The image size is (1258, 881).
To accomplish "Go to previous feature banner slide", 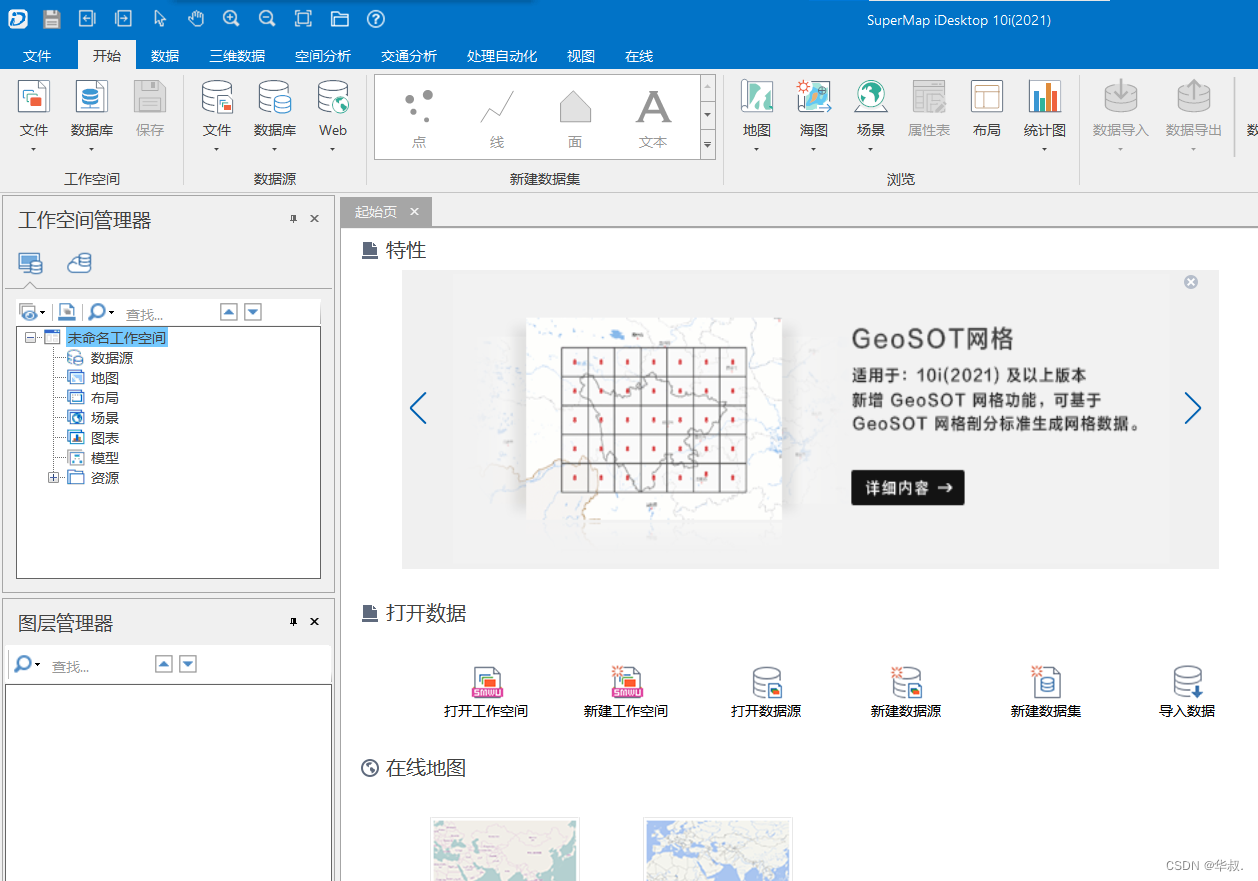I will pos(418,408).
